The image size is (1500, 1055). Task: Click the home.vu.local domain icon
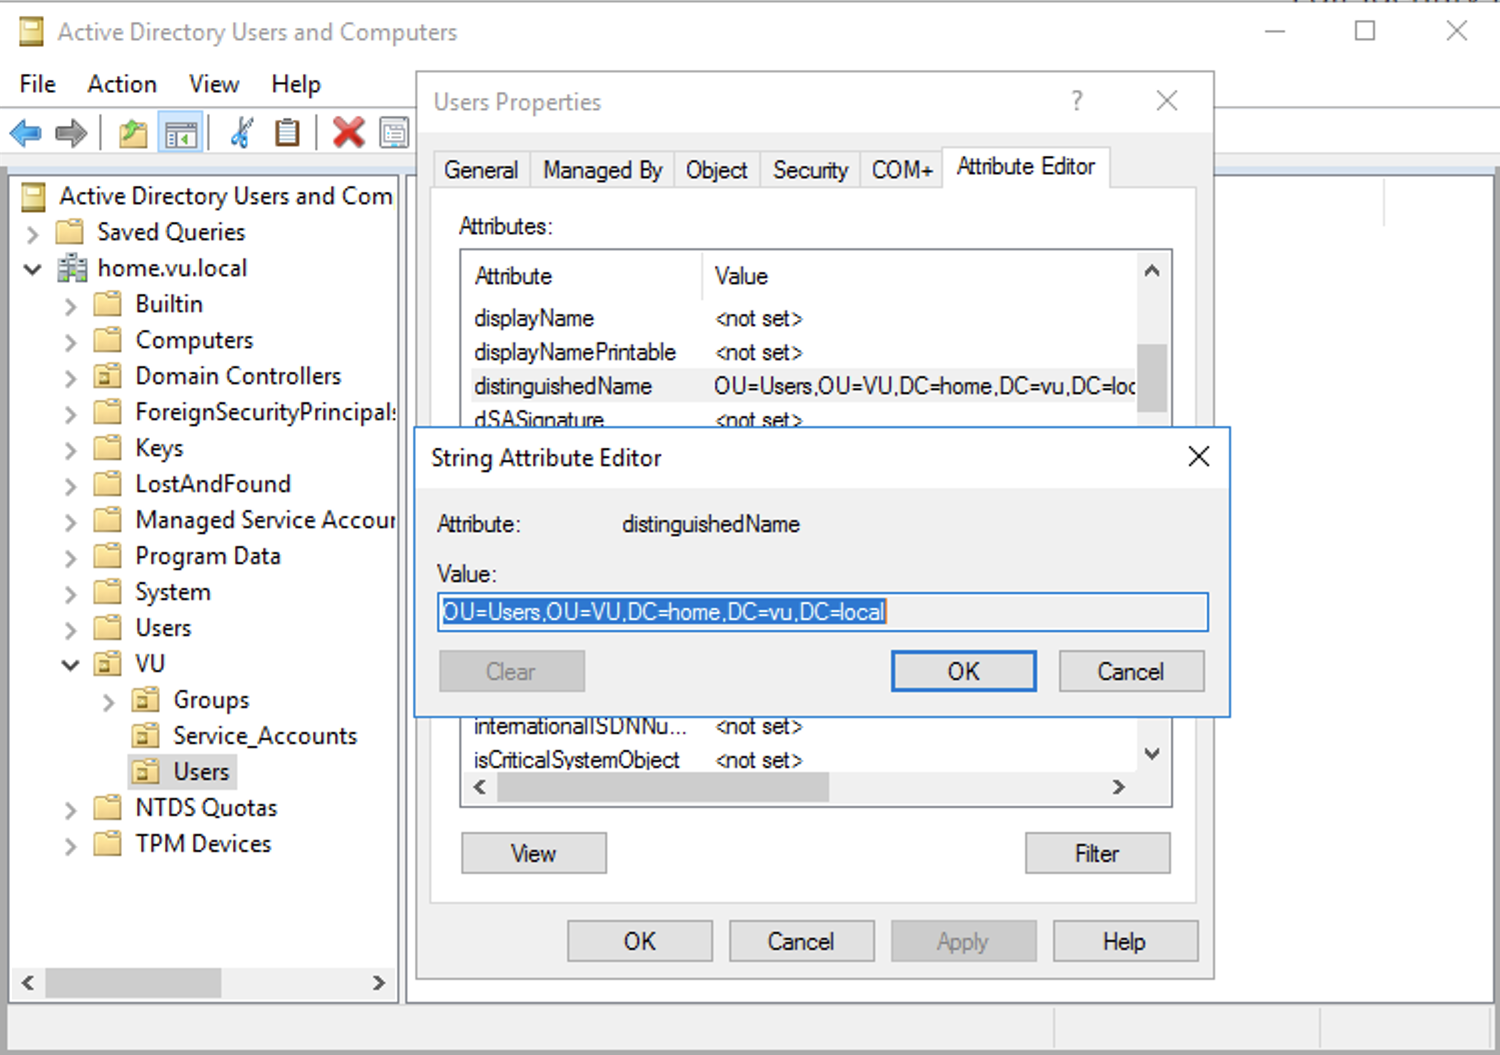(72, 268)
